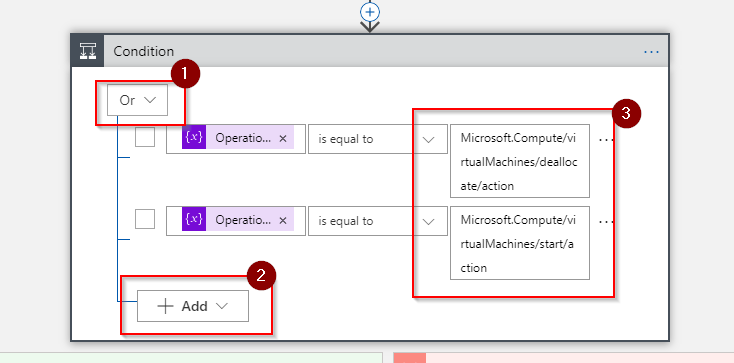
Task: Click the plus insert-step icon above Condition
Action: click(370, 12)
